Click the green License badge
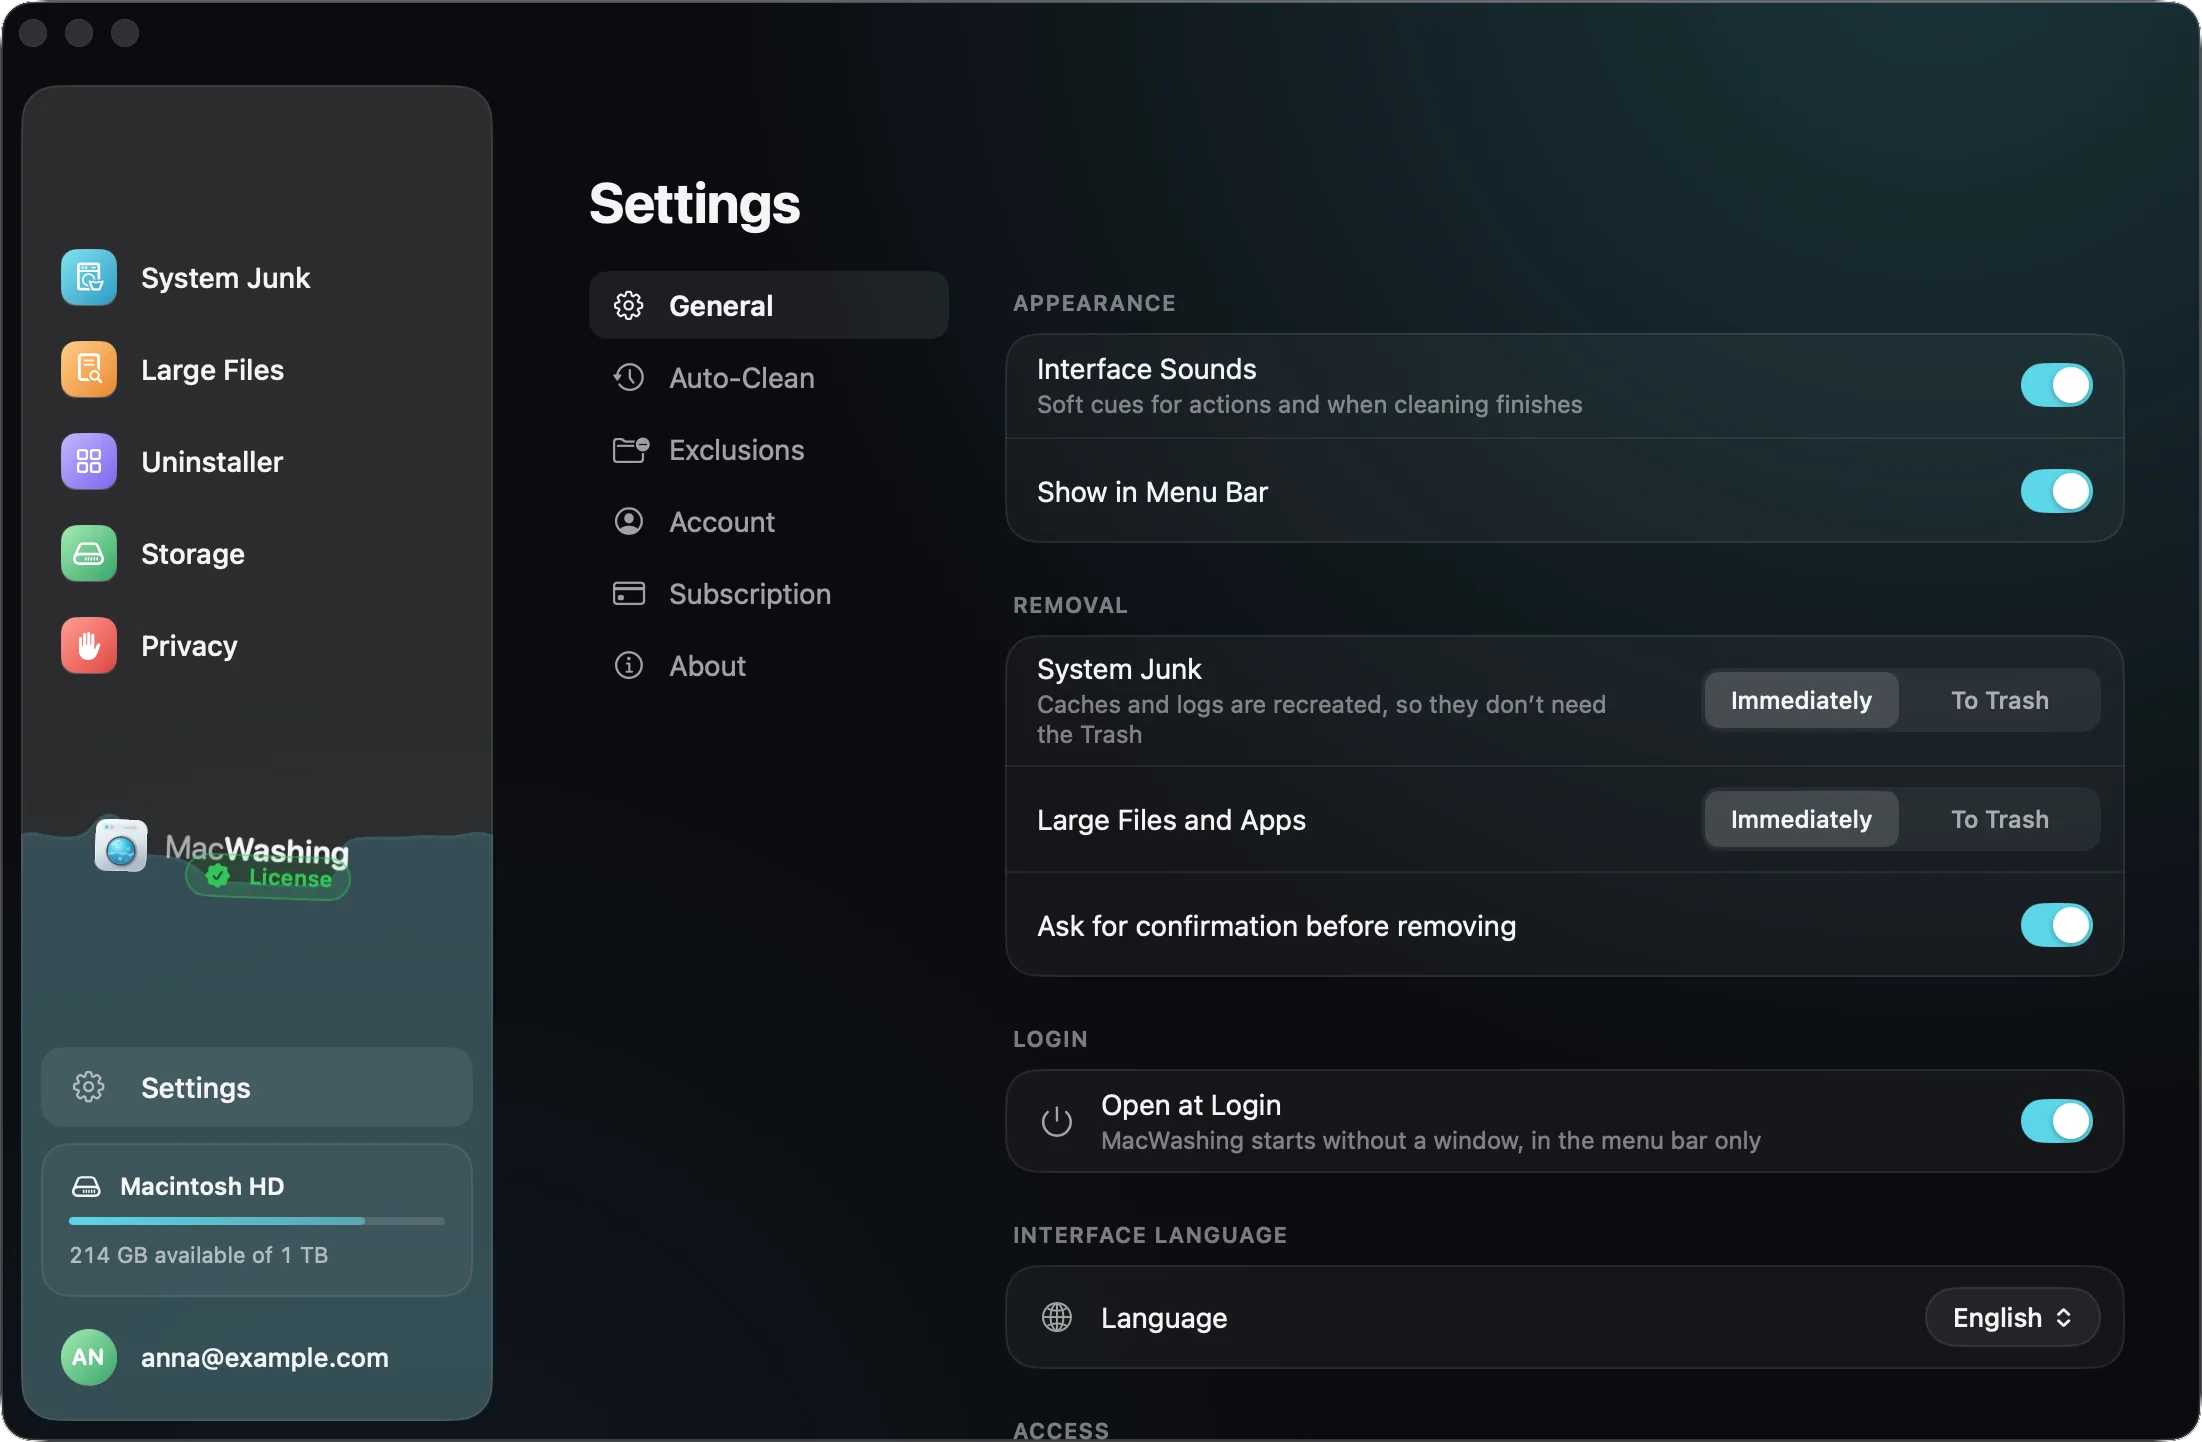 click(x=268, y=878)
